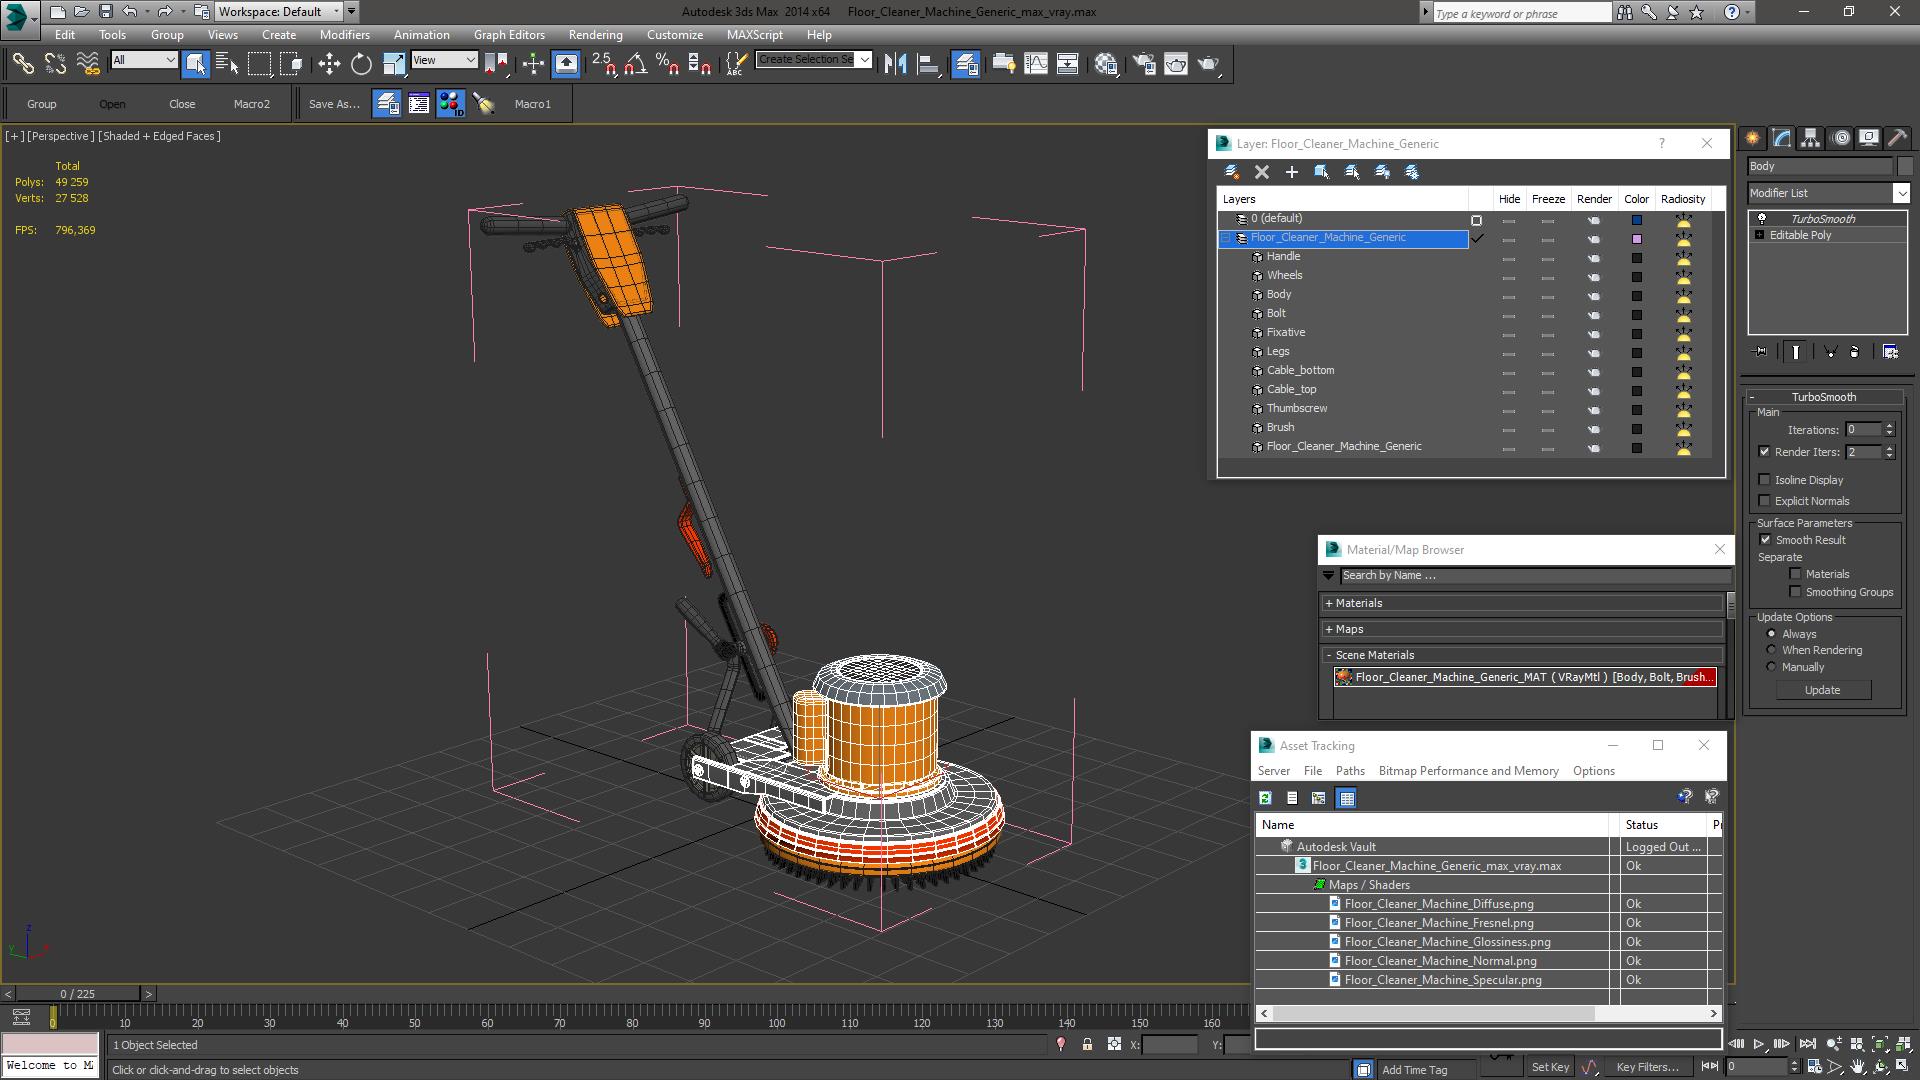
Task: Uncheck the Smooth Result checkbox
Action: coord(1765,540)
